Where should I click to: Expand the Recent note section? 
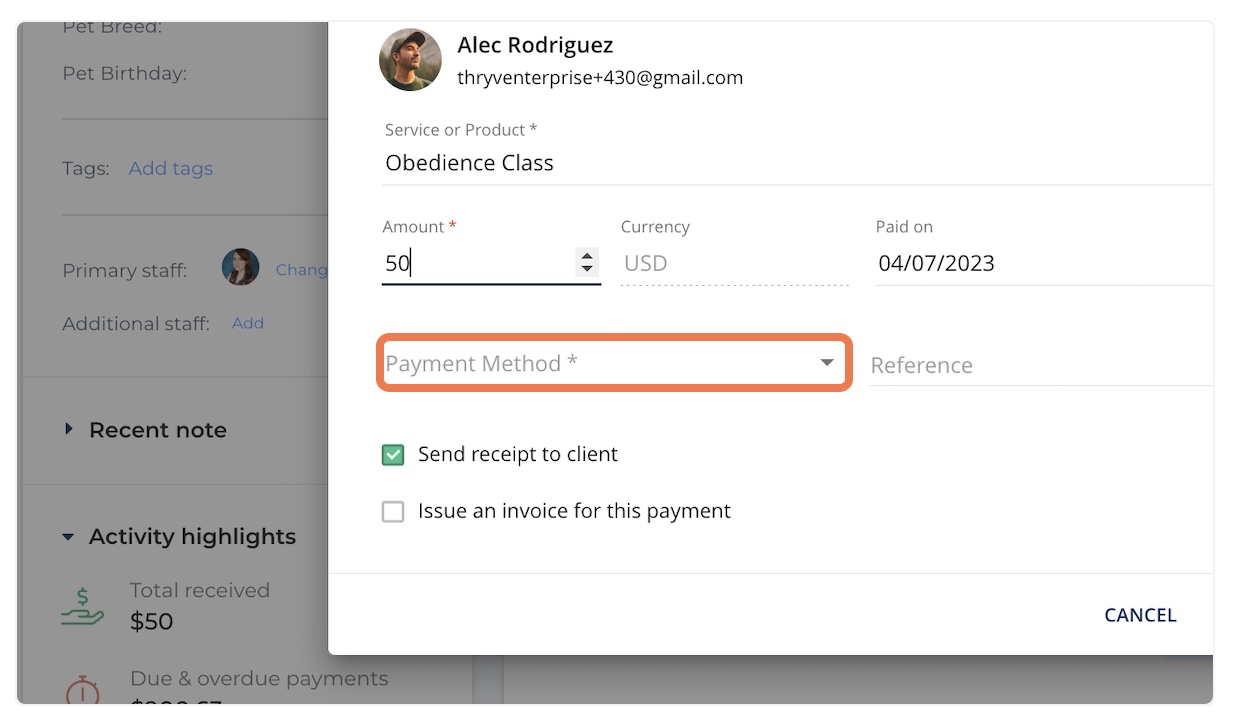pos(69,429)
